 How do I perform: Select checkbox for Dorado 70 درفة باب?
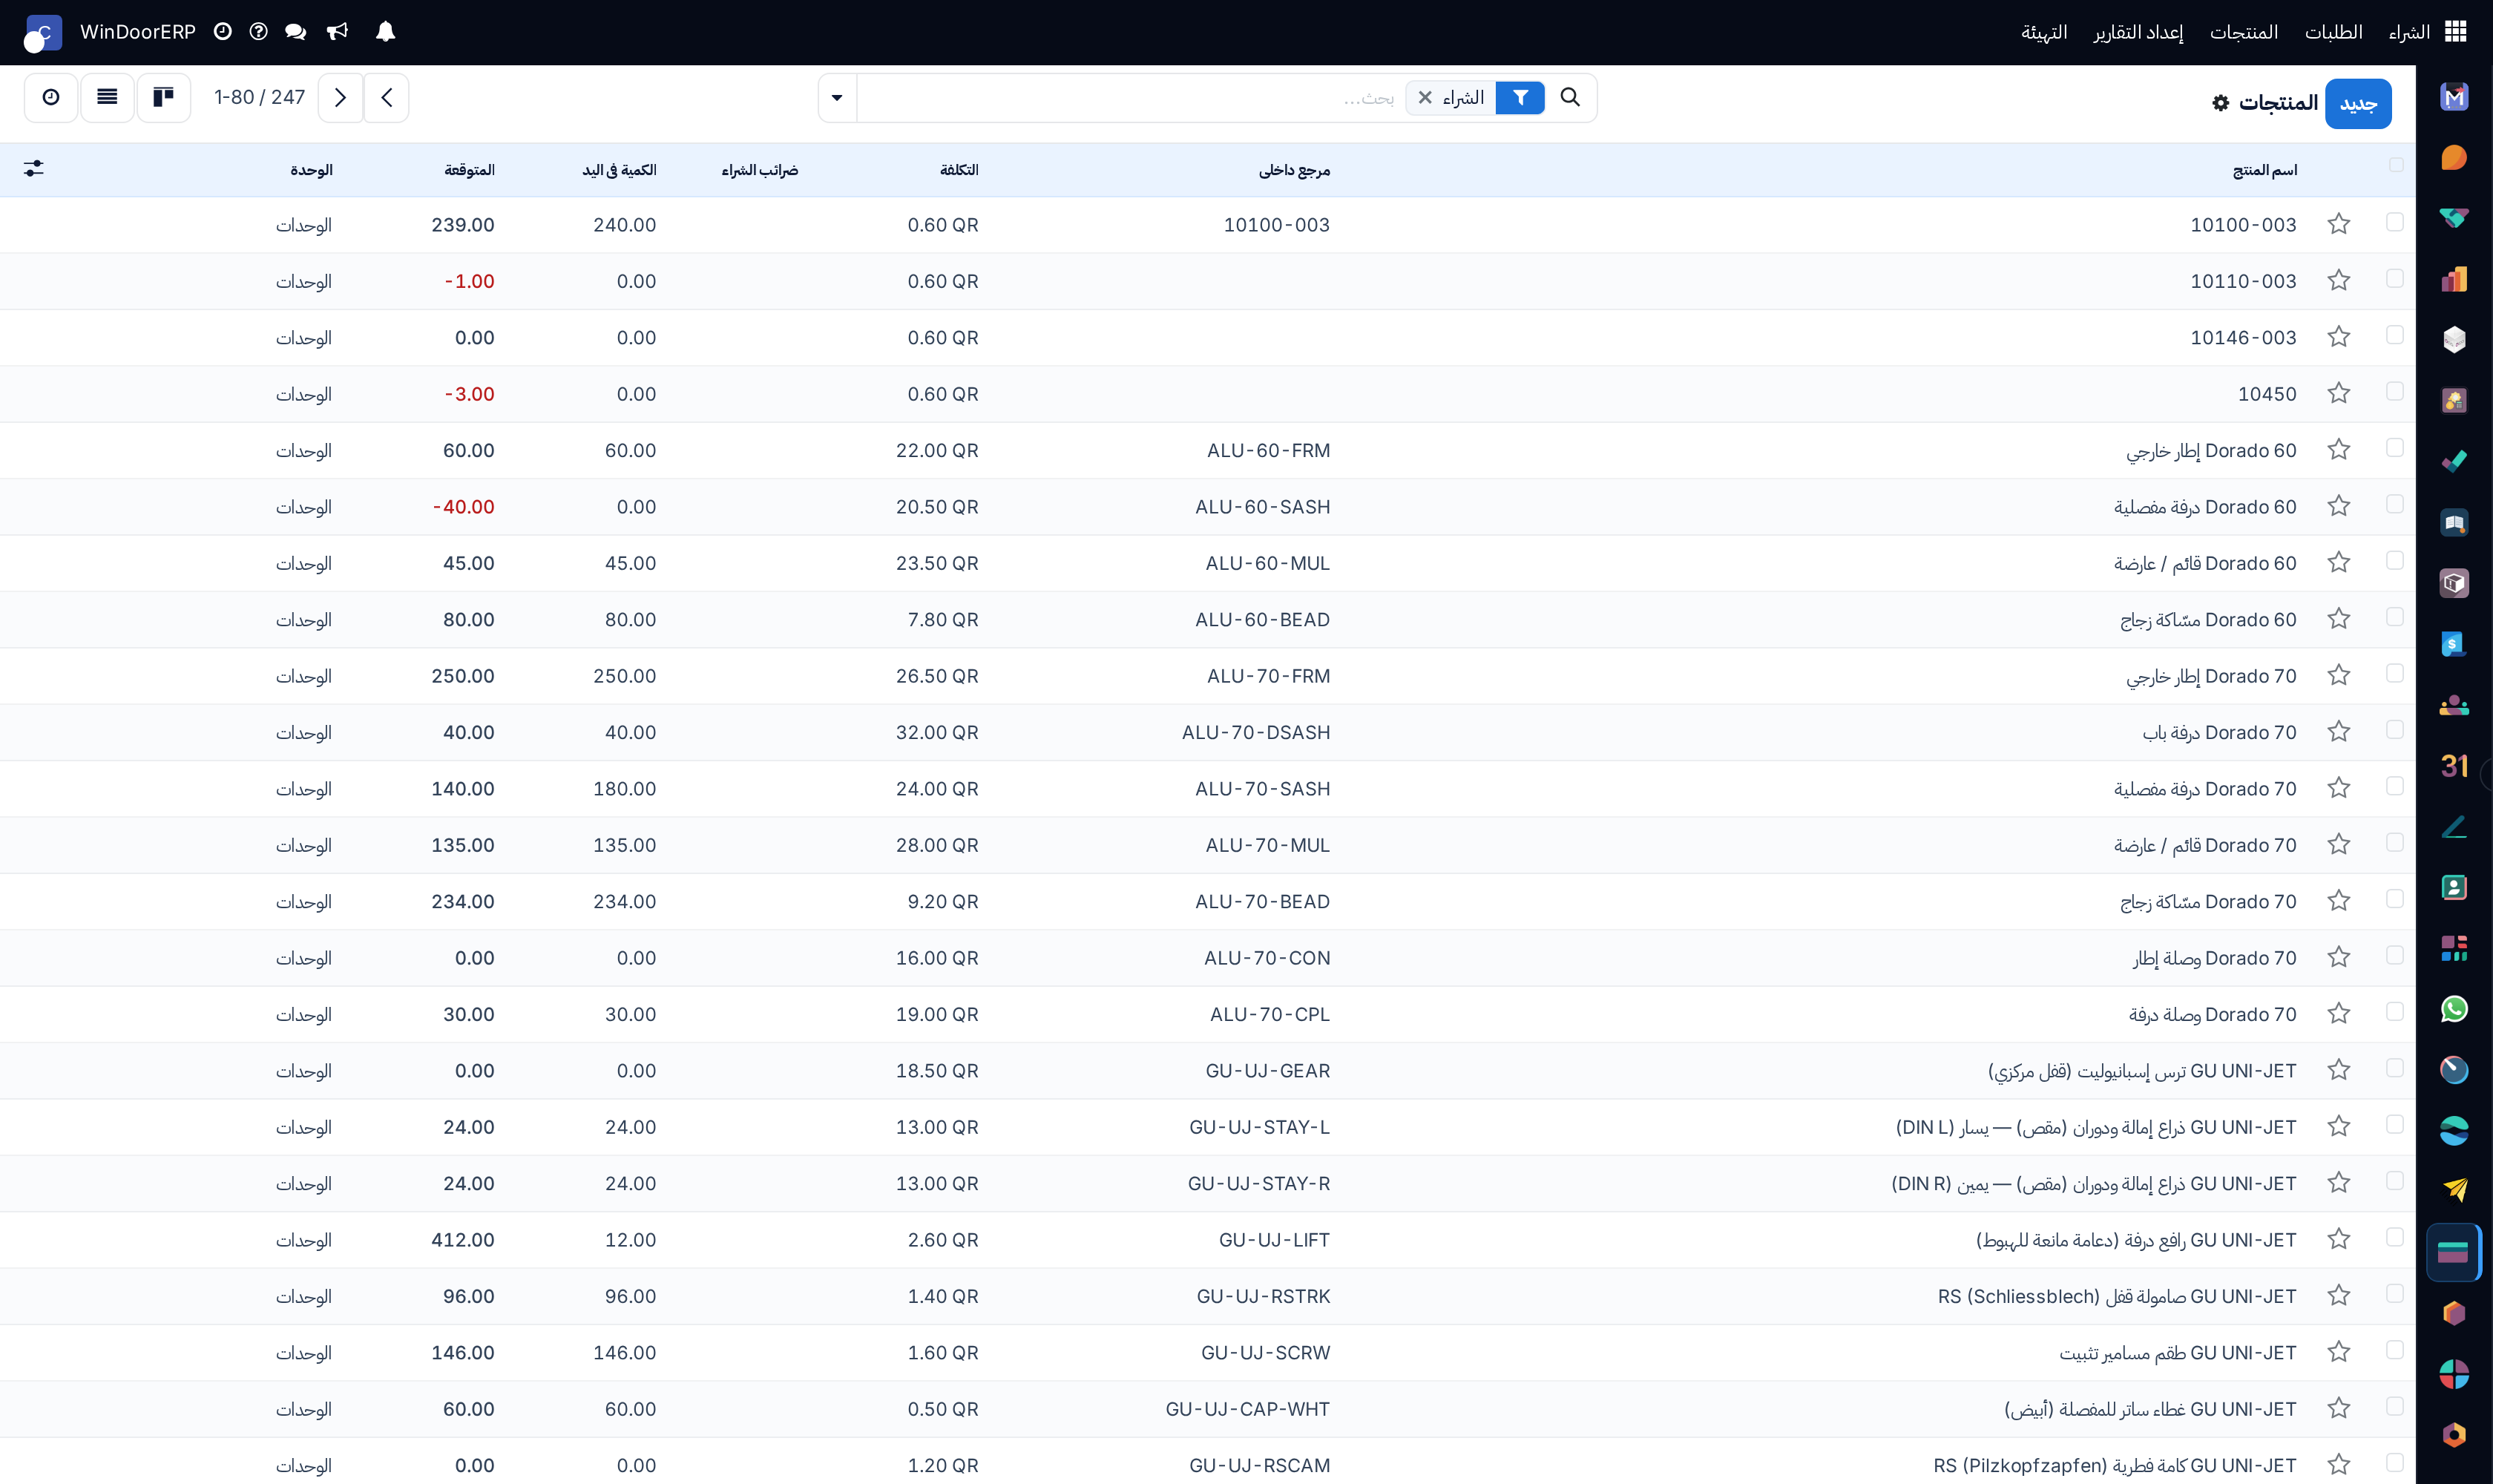(2395, 730)
